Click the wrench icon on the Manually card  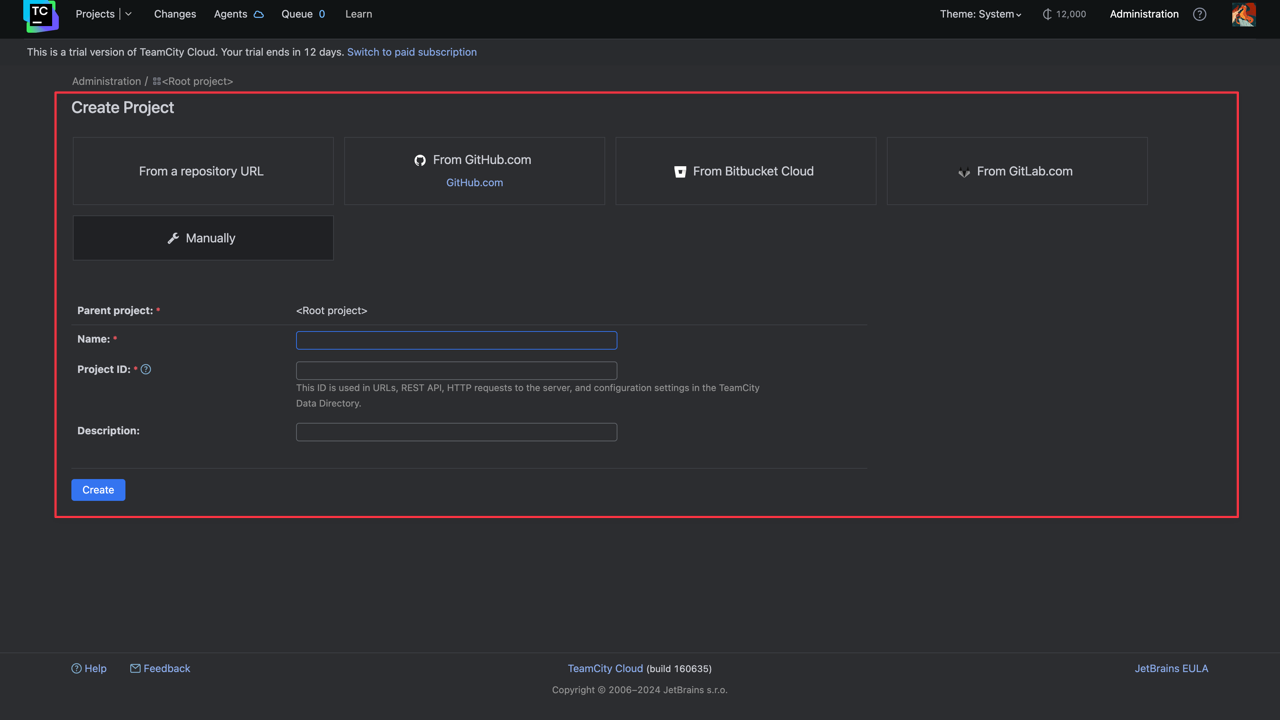coord(175,237)
